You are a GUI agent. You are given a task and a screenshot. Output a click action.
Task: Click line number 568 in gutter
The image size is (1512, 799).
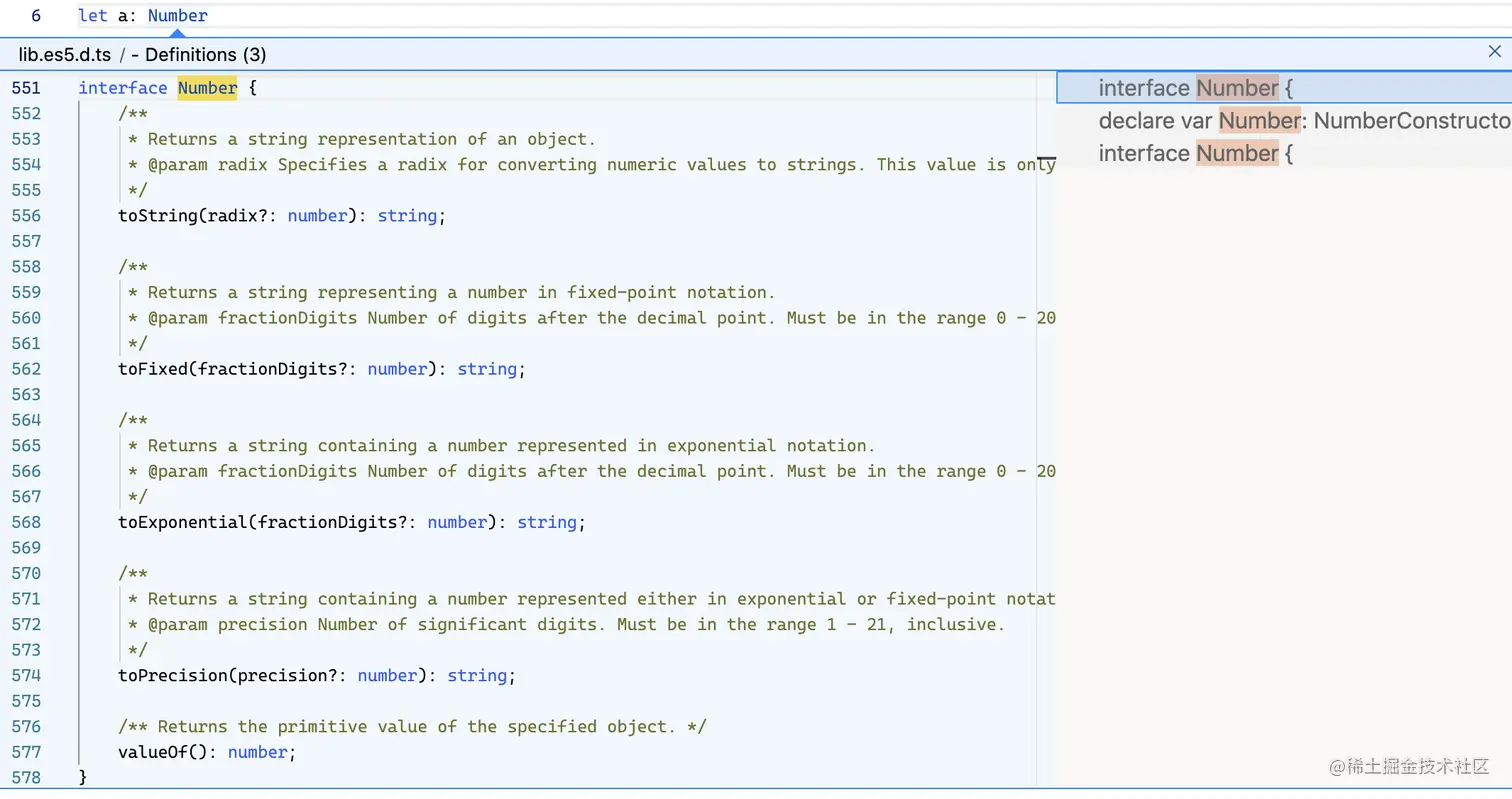tap(26, 522)
